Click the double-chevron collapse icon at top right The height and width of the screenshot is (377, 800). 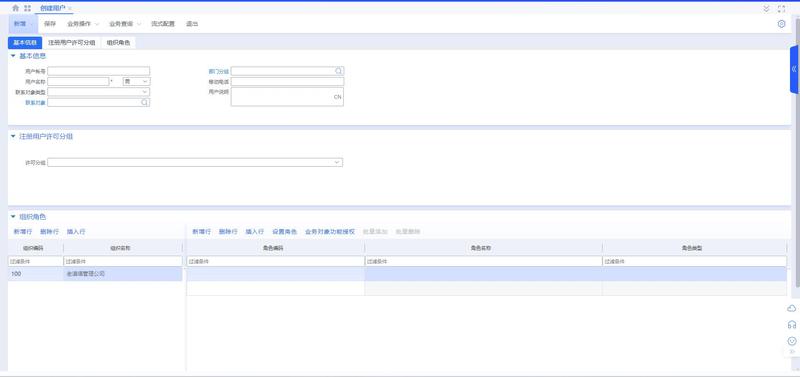click(x=766, y=9)
